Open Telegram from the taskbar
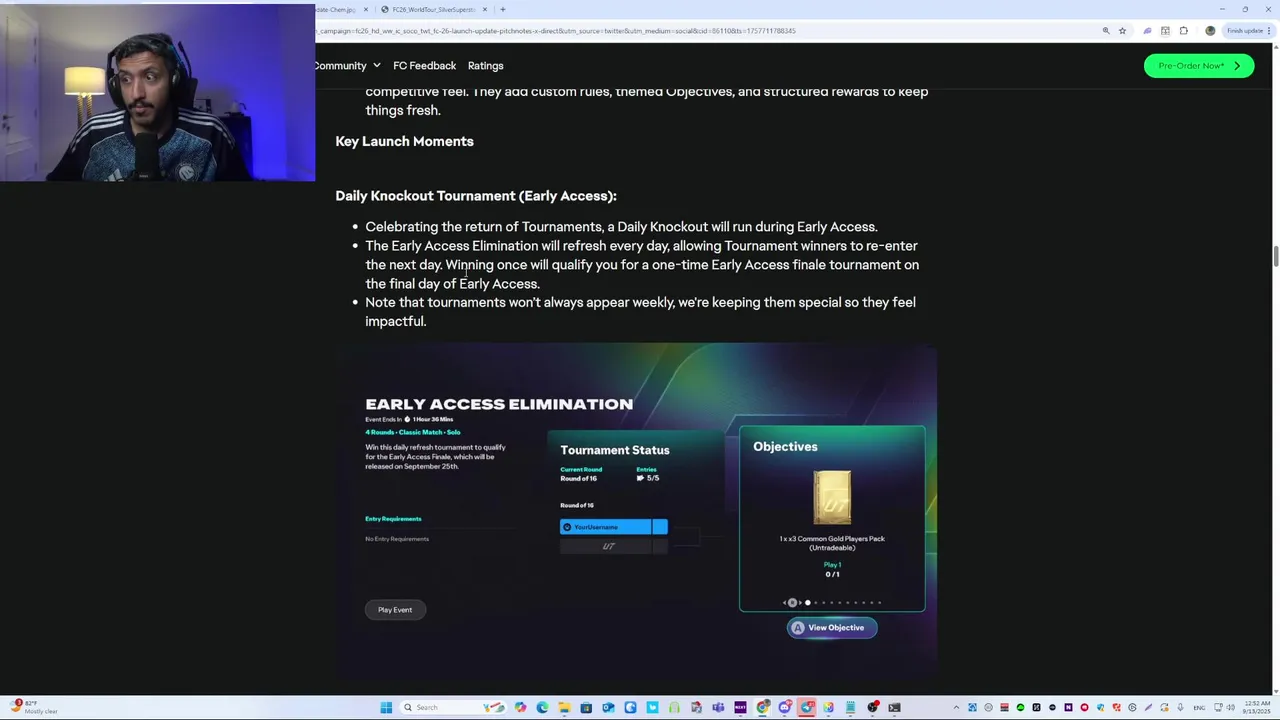 click(x=807, y=707)
